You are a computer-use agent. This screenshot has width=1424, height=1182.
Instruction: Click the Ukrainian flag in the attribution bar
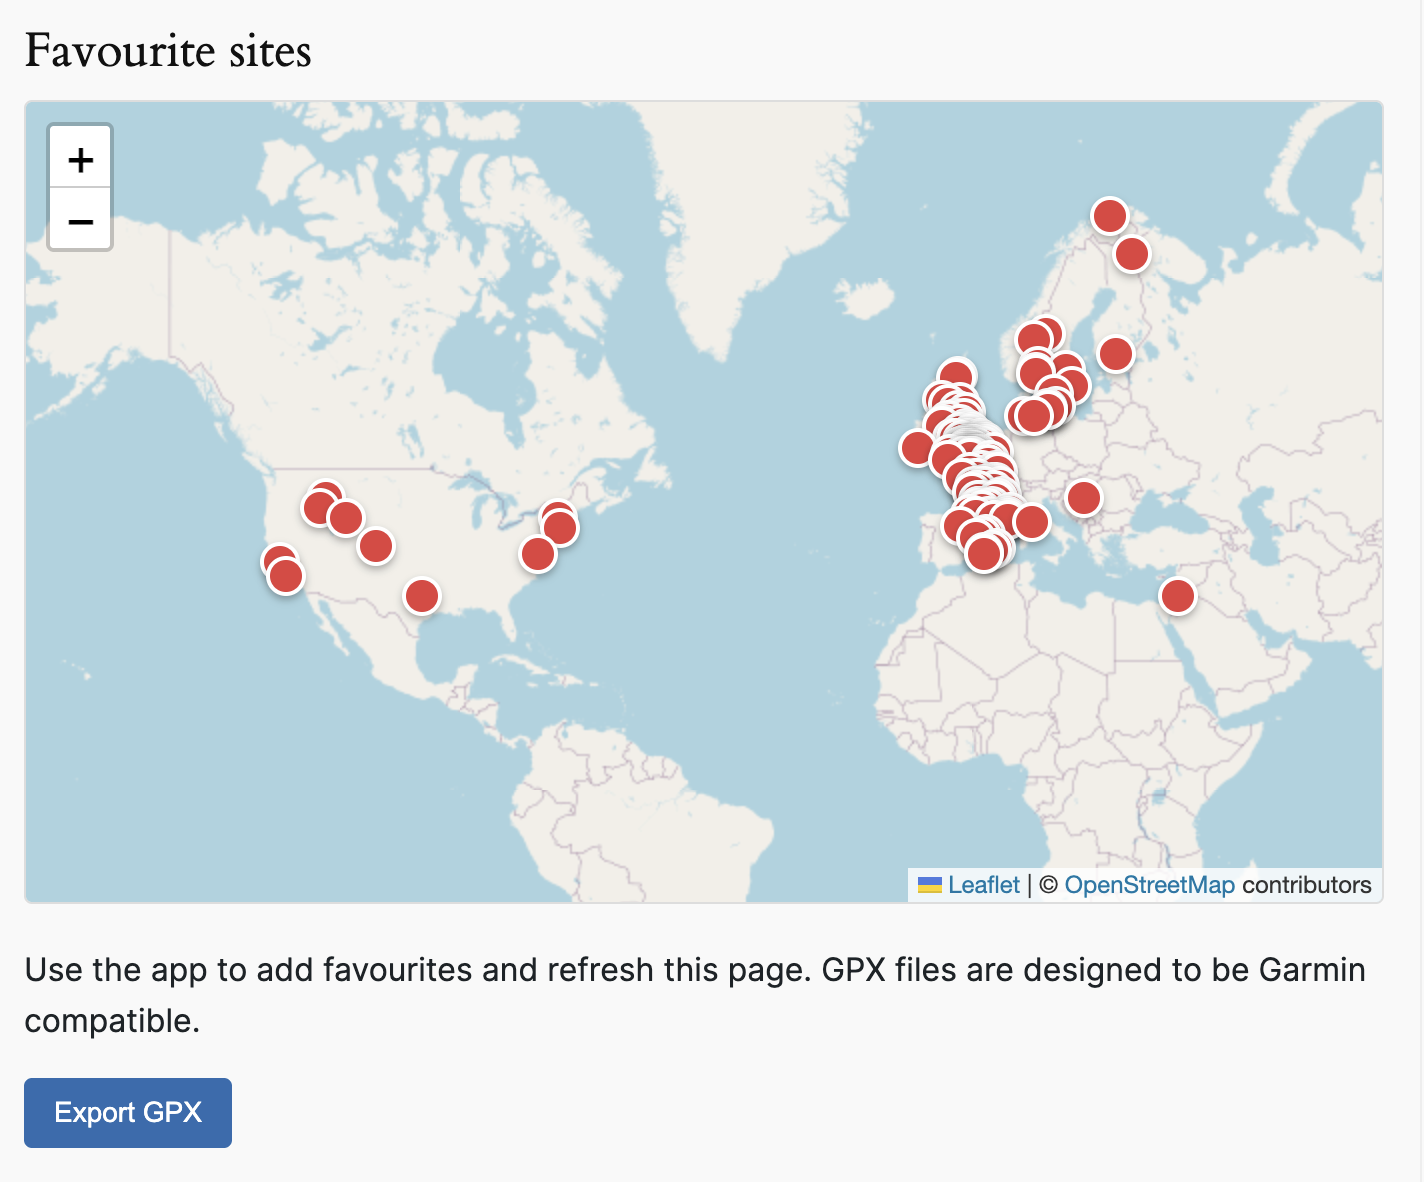click(x=929, y=884)
